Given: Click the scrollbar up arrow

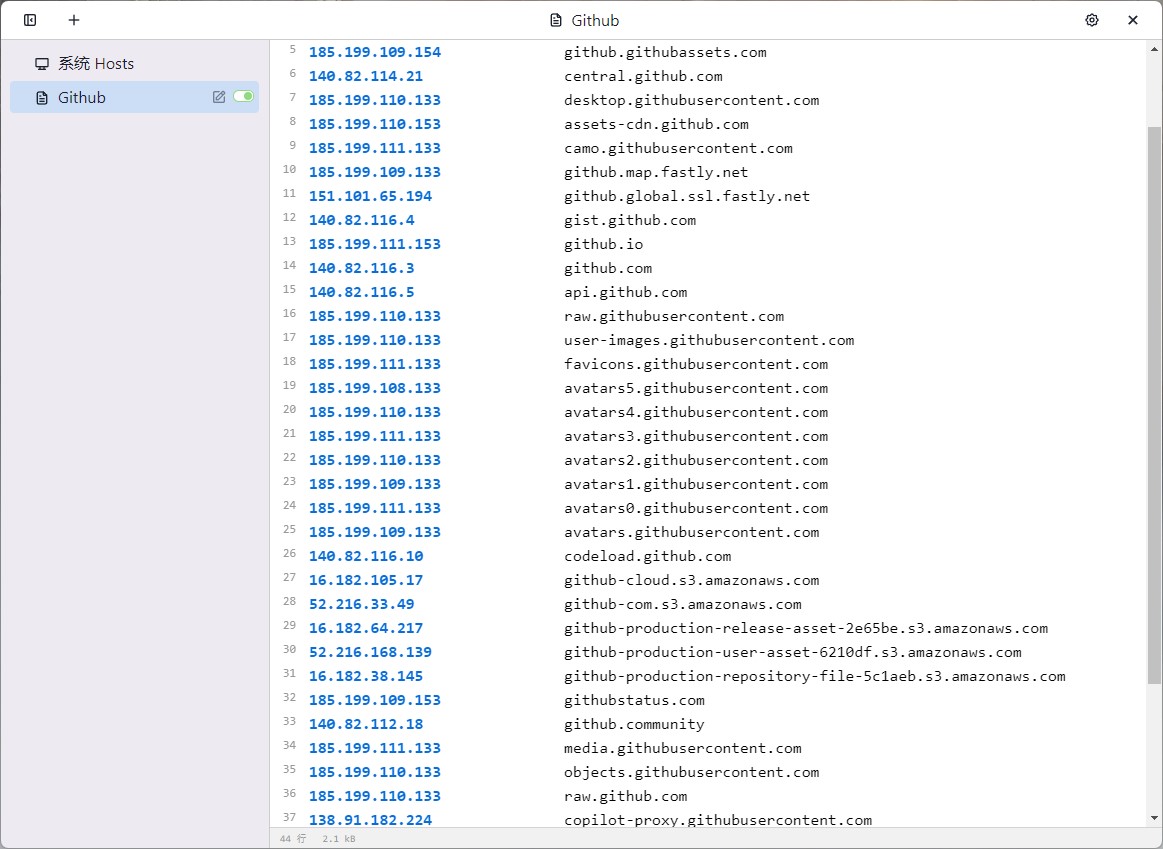Looking at the screenshot, I should point(1154,48).
